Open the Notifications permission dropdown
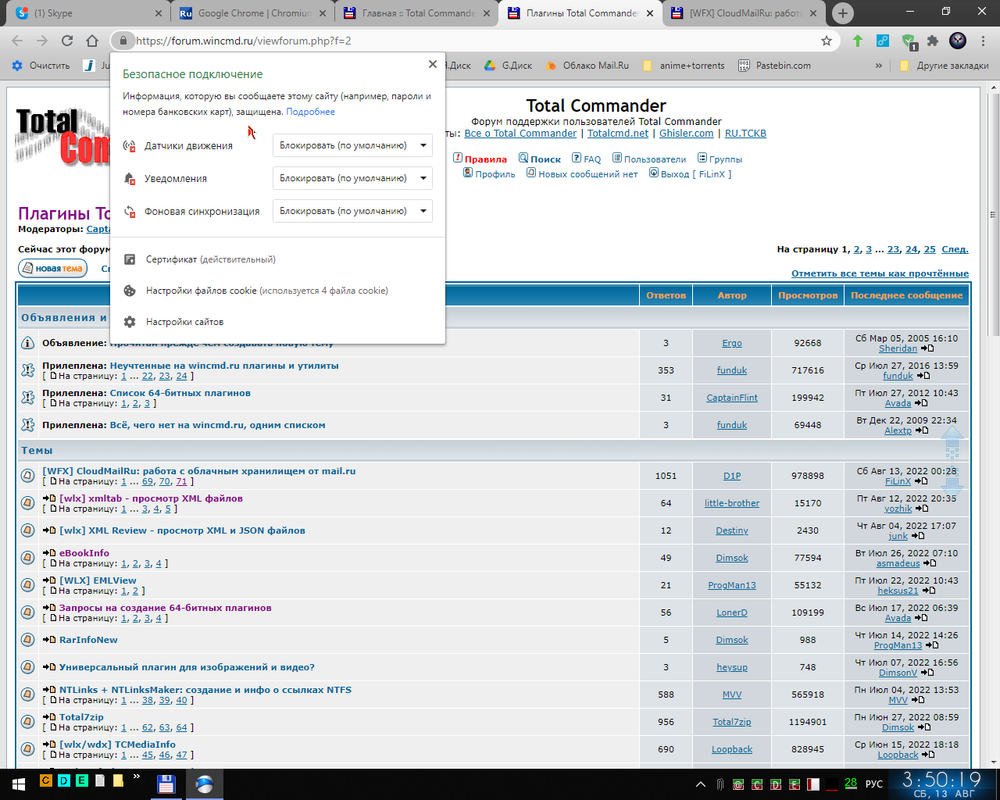The height and width of the screenshot is (800, 1000). (352, 178)
